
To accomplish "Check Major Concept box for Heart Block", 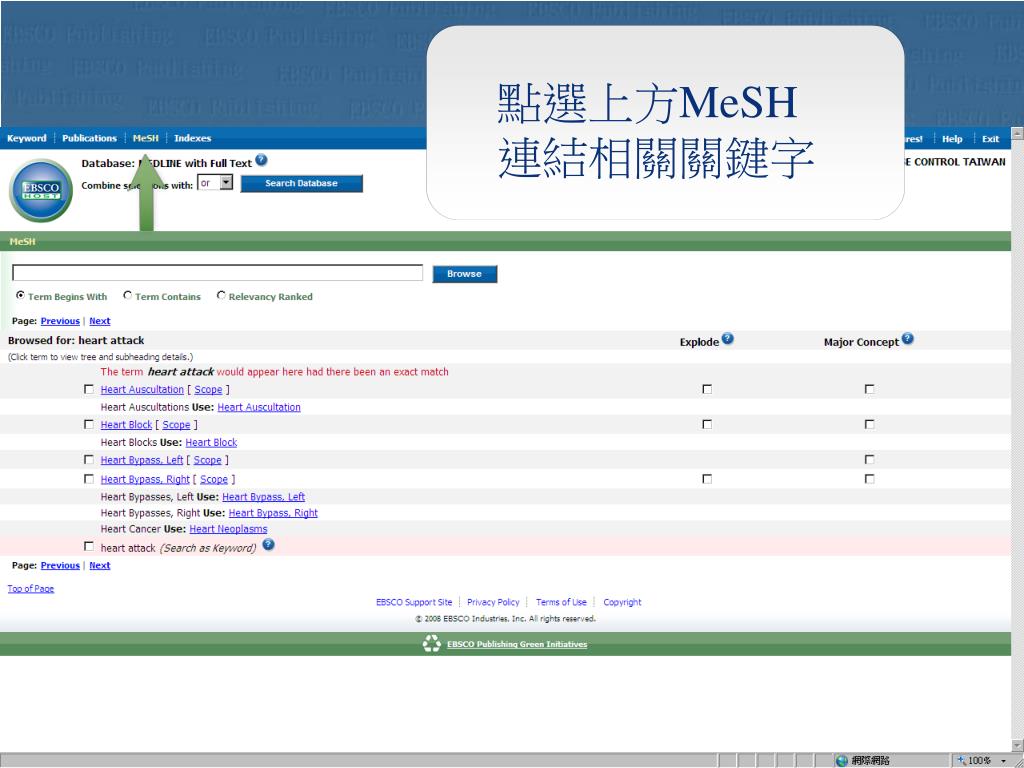I will pyautogui.click(x=869, y=424).
